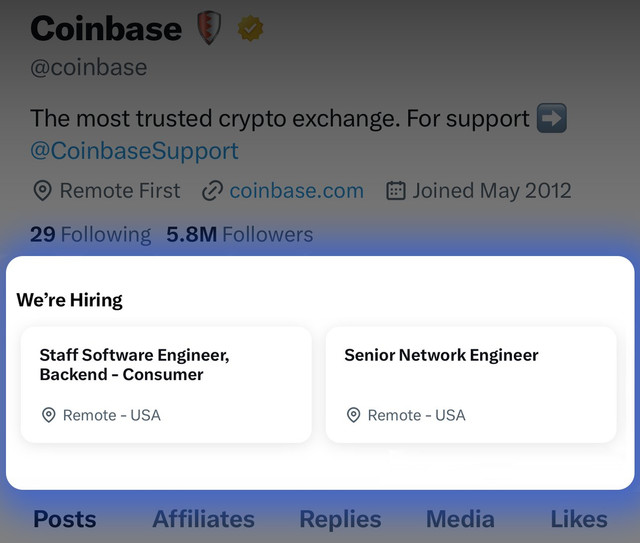Open Staff Software Engineer, Backend job card
The width and height of the screenshot is (640, 543).
pos(166,385)
